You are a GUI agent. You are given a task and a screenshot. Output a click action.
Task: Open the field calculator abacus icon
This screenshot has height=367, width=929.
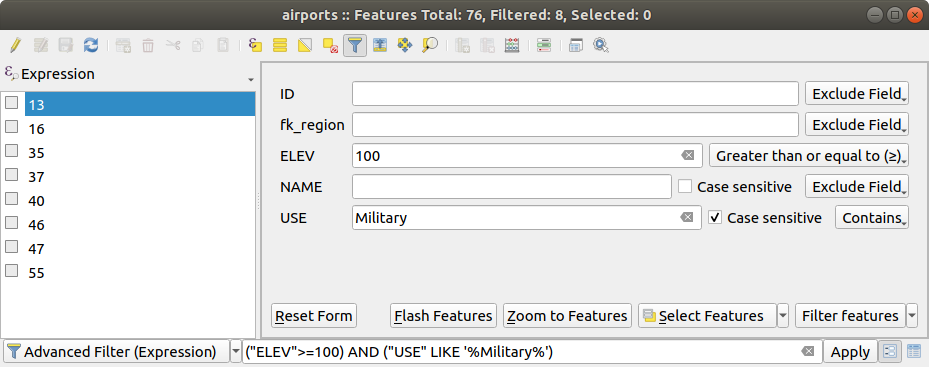click(512, 45)
